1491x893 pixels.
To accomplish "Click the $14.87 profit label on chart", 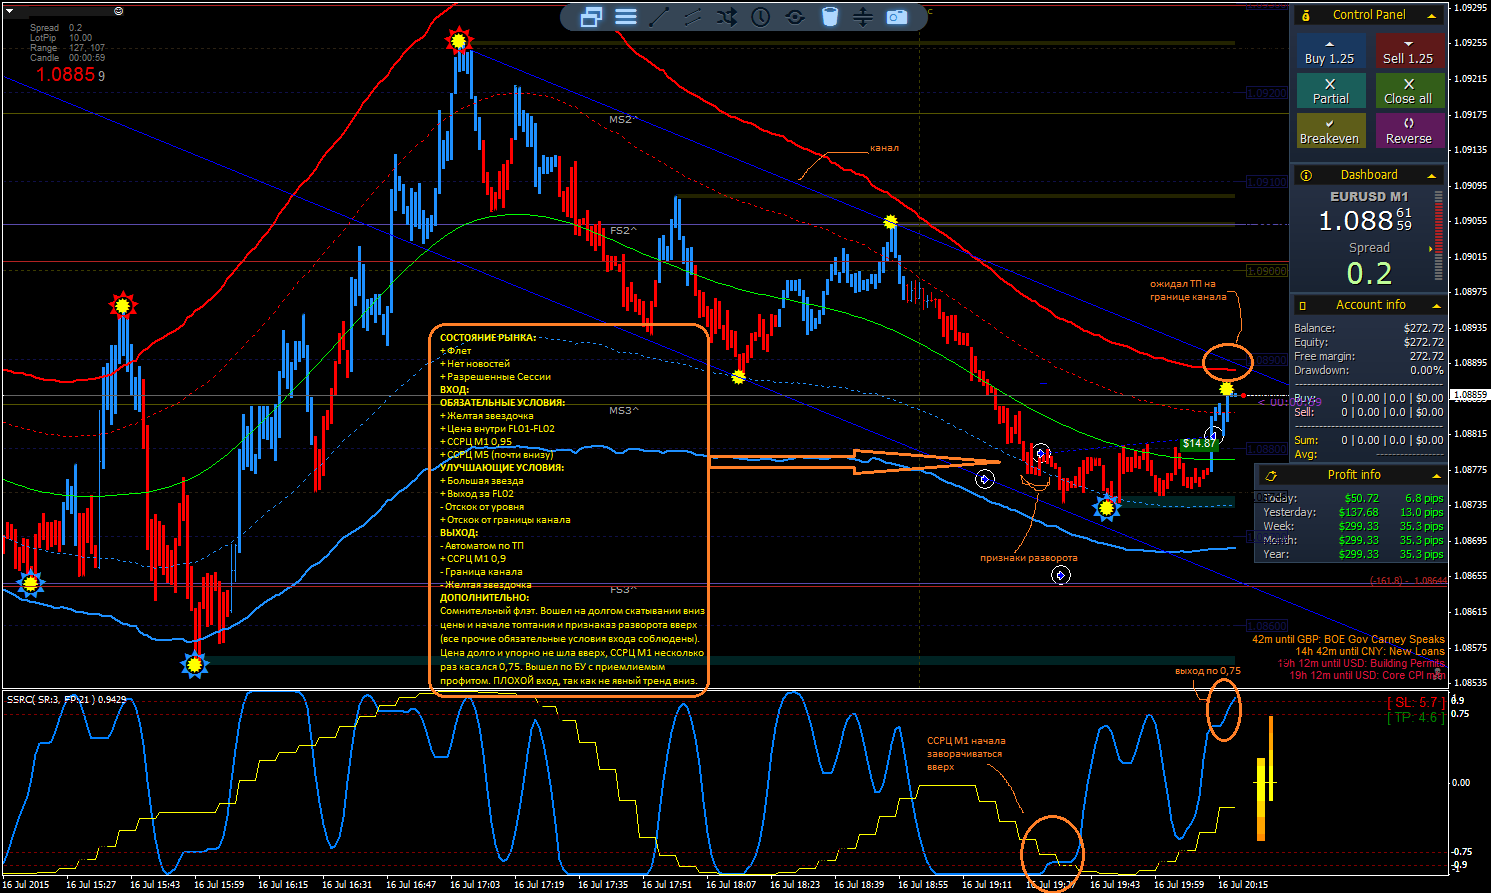I will pyautogui.click(x=1198, y=444).
